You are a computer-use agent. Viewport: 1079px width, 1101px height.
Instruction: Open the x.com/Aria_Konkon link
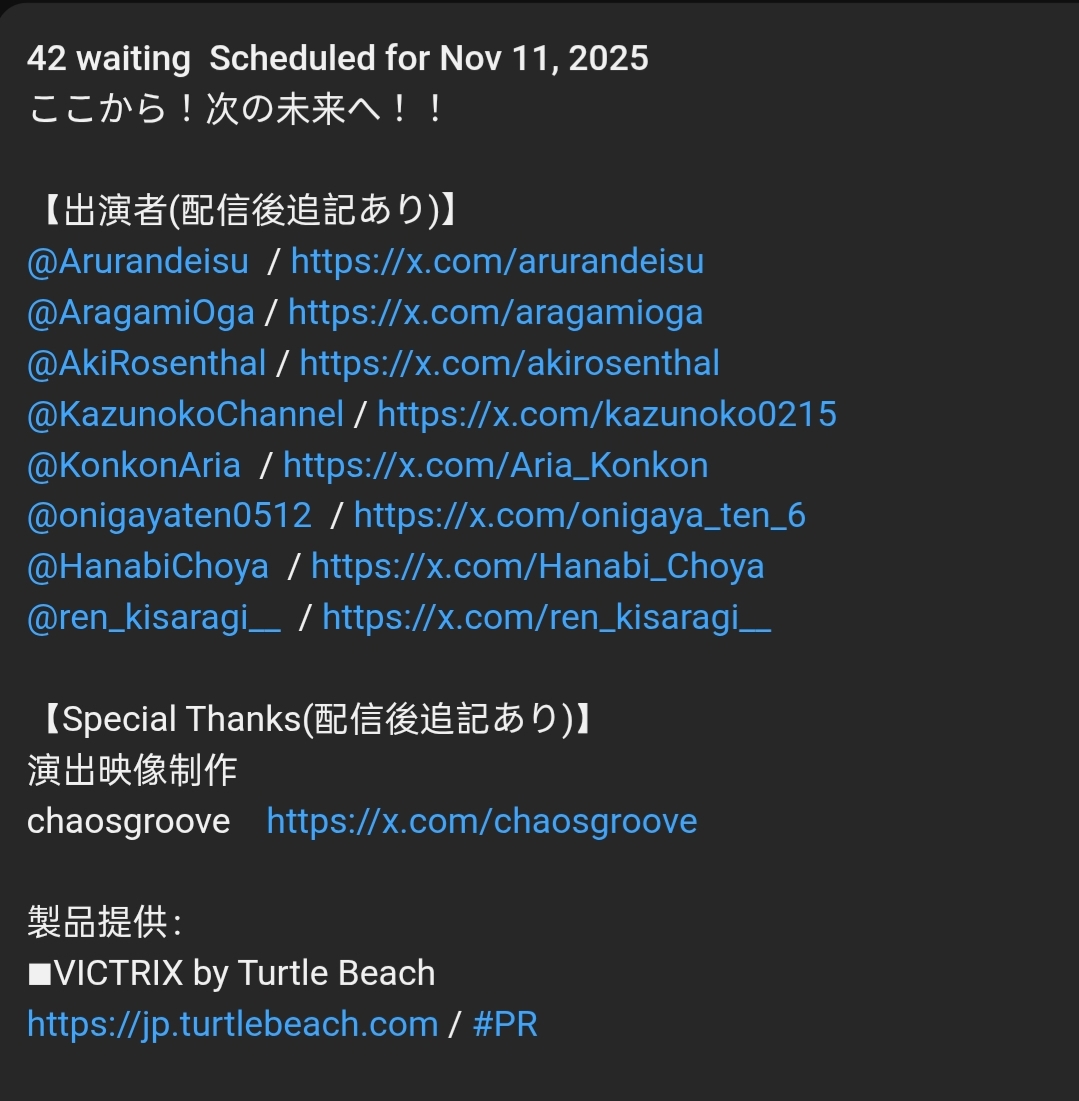tap(495, 465)
